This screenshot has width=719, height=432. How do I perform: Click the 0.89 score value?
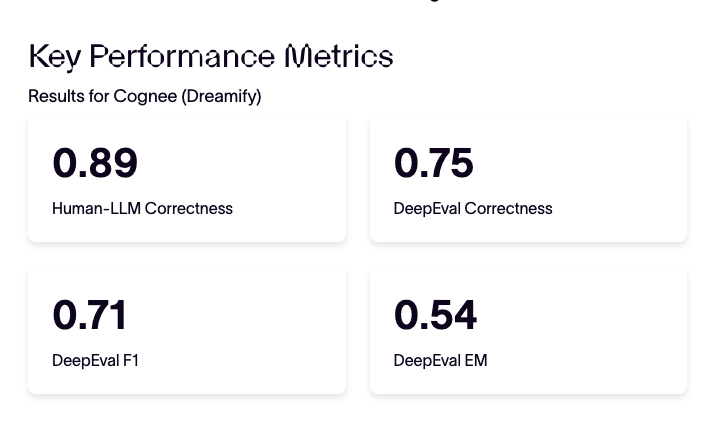[x=95, y=163]
